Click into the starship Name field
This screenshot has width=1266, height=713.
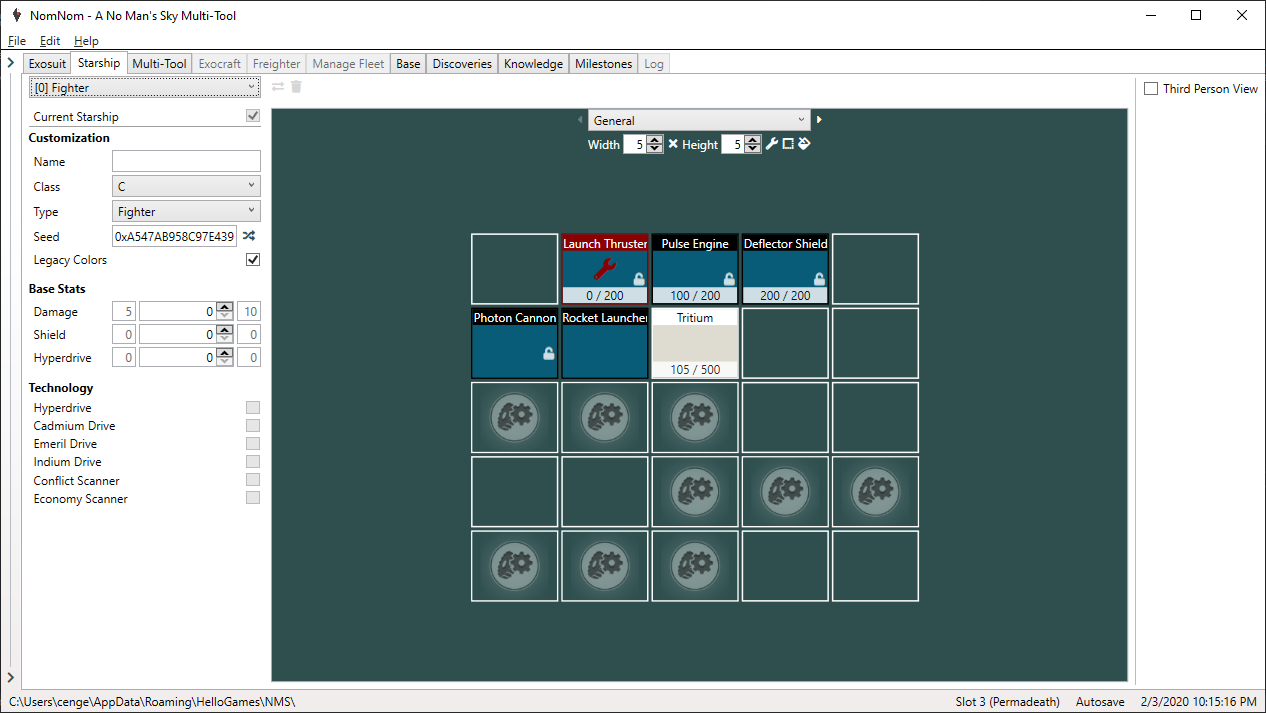pos(186,161)
